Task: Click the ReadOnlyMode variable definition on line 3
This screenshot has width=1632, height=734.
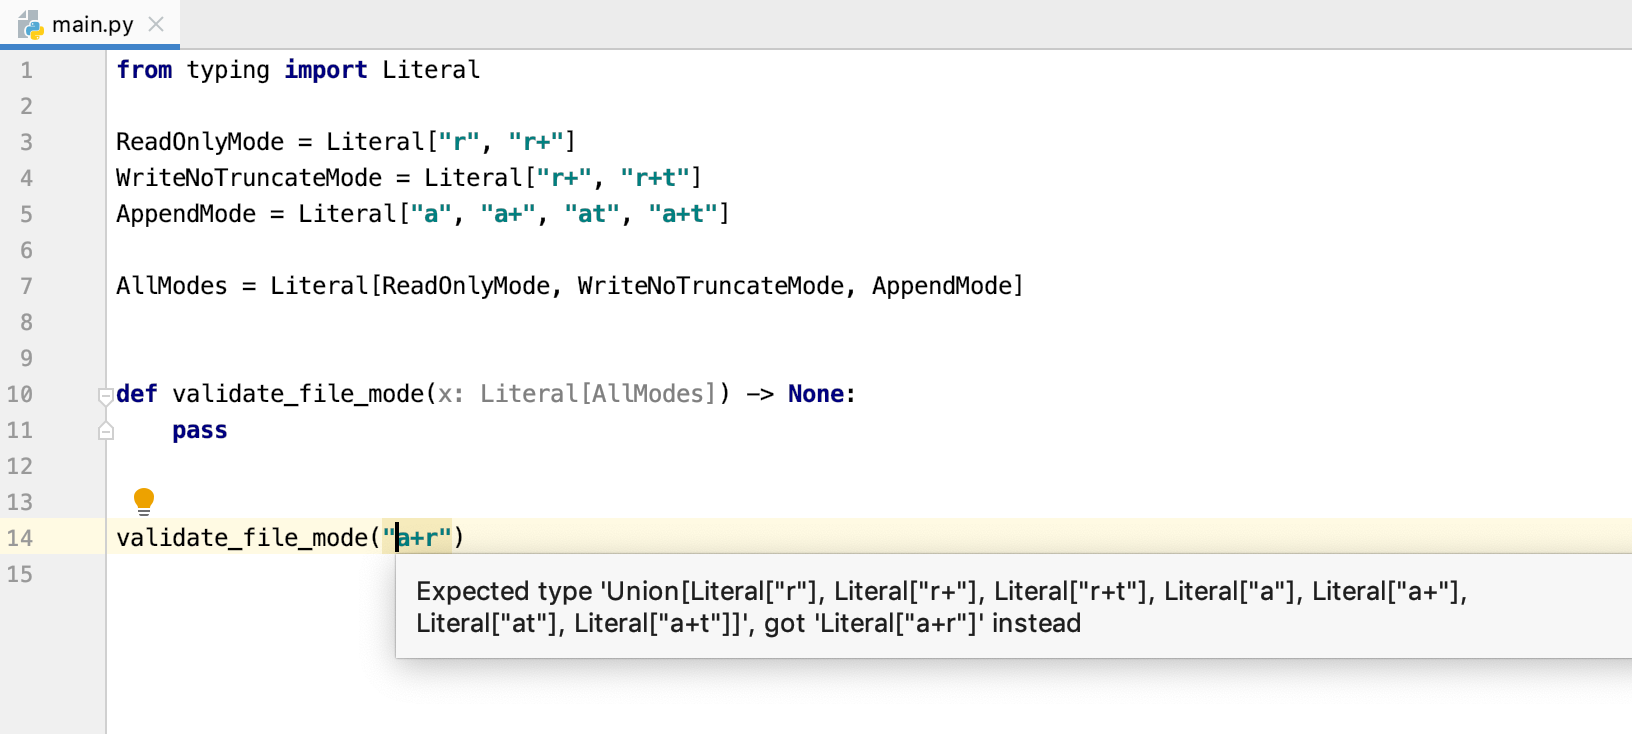Action: [200, 142]
